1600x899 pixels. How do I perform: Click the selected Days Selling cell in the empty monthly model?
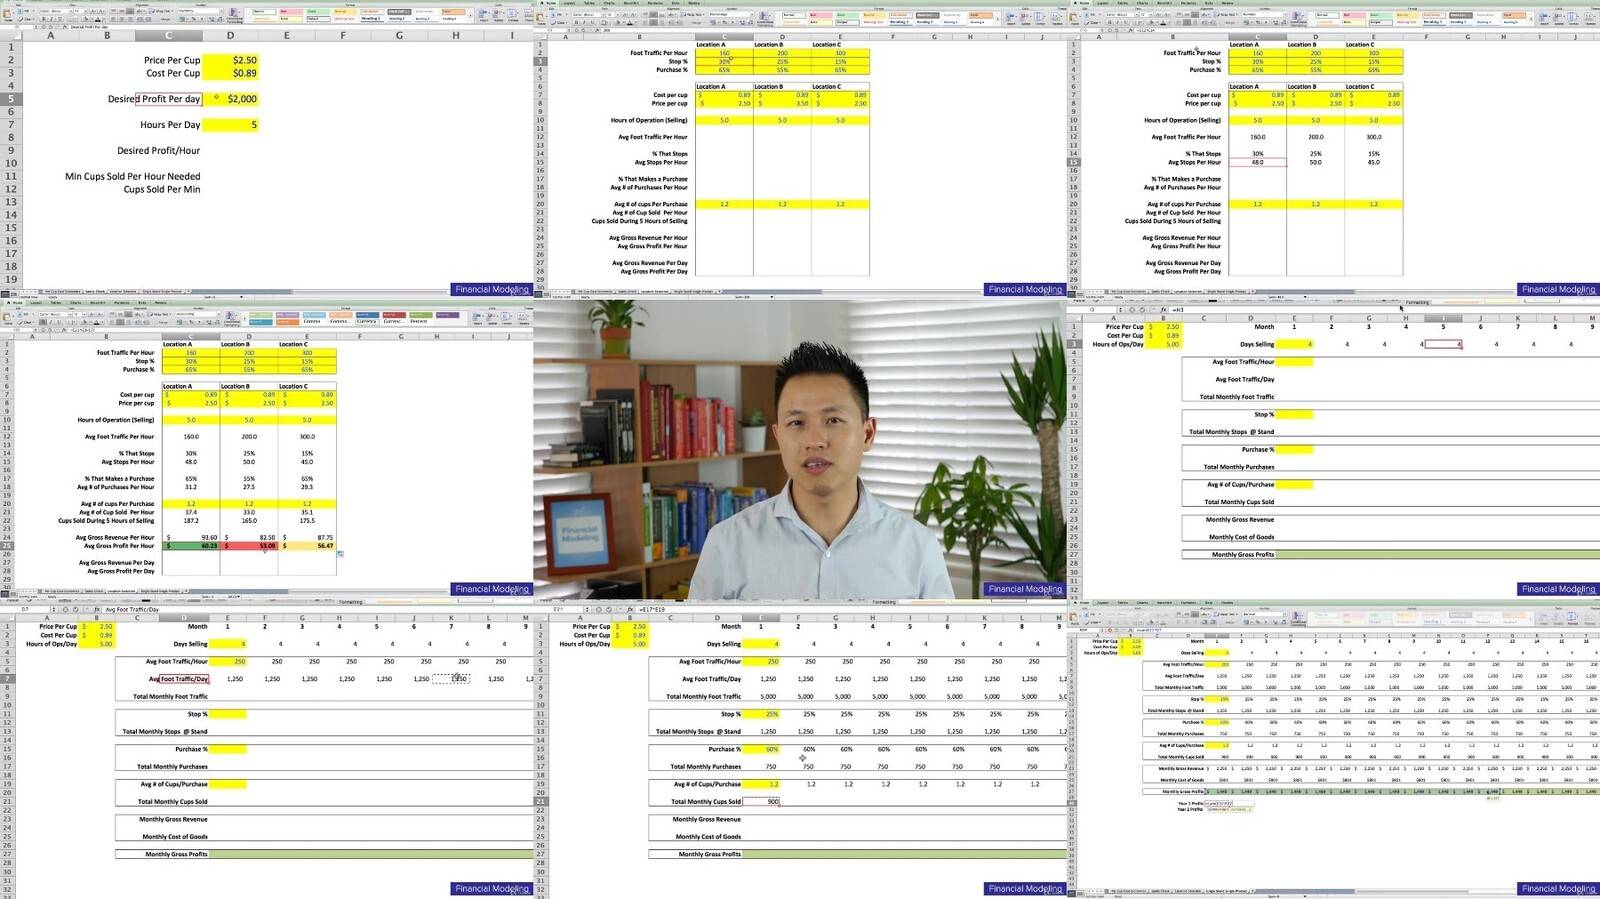(1443, 344)
